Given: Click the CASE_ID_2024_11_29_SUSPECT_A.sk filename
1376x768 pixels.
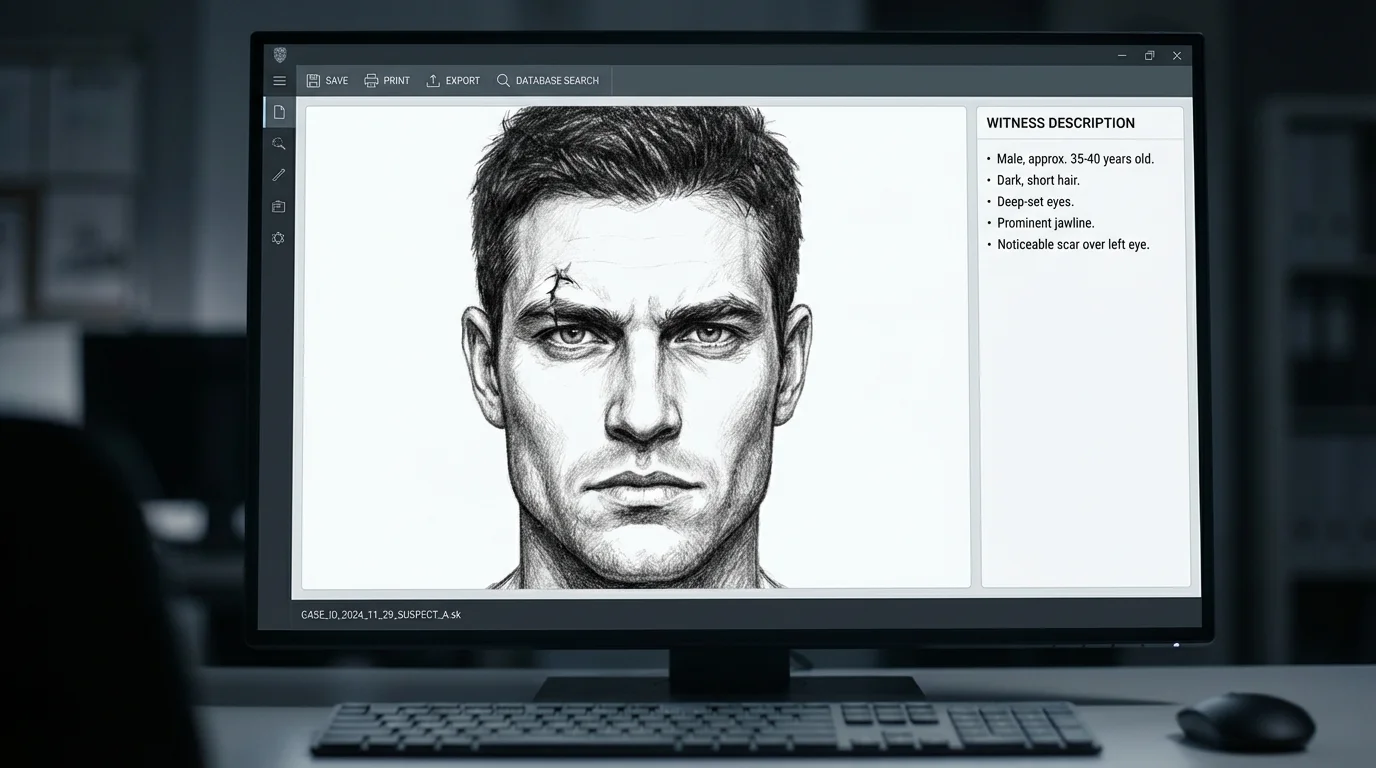Looking at the screenshot, I should tap(381, 614).
